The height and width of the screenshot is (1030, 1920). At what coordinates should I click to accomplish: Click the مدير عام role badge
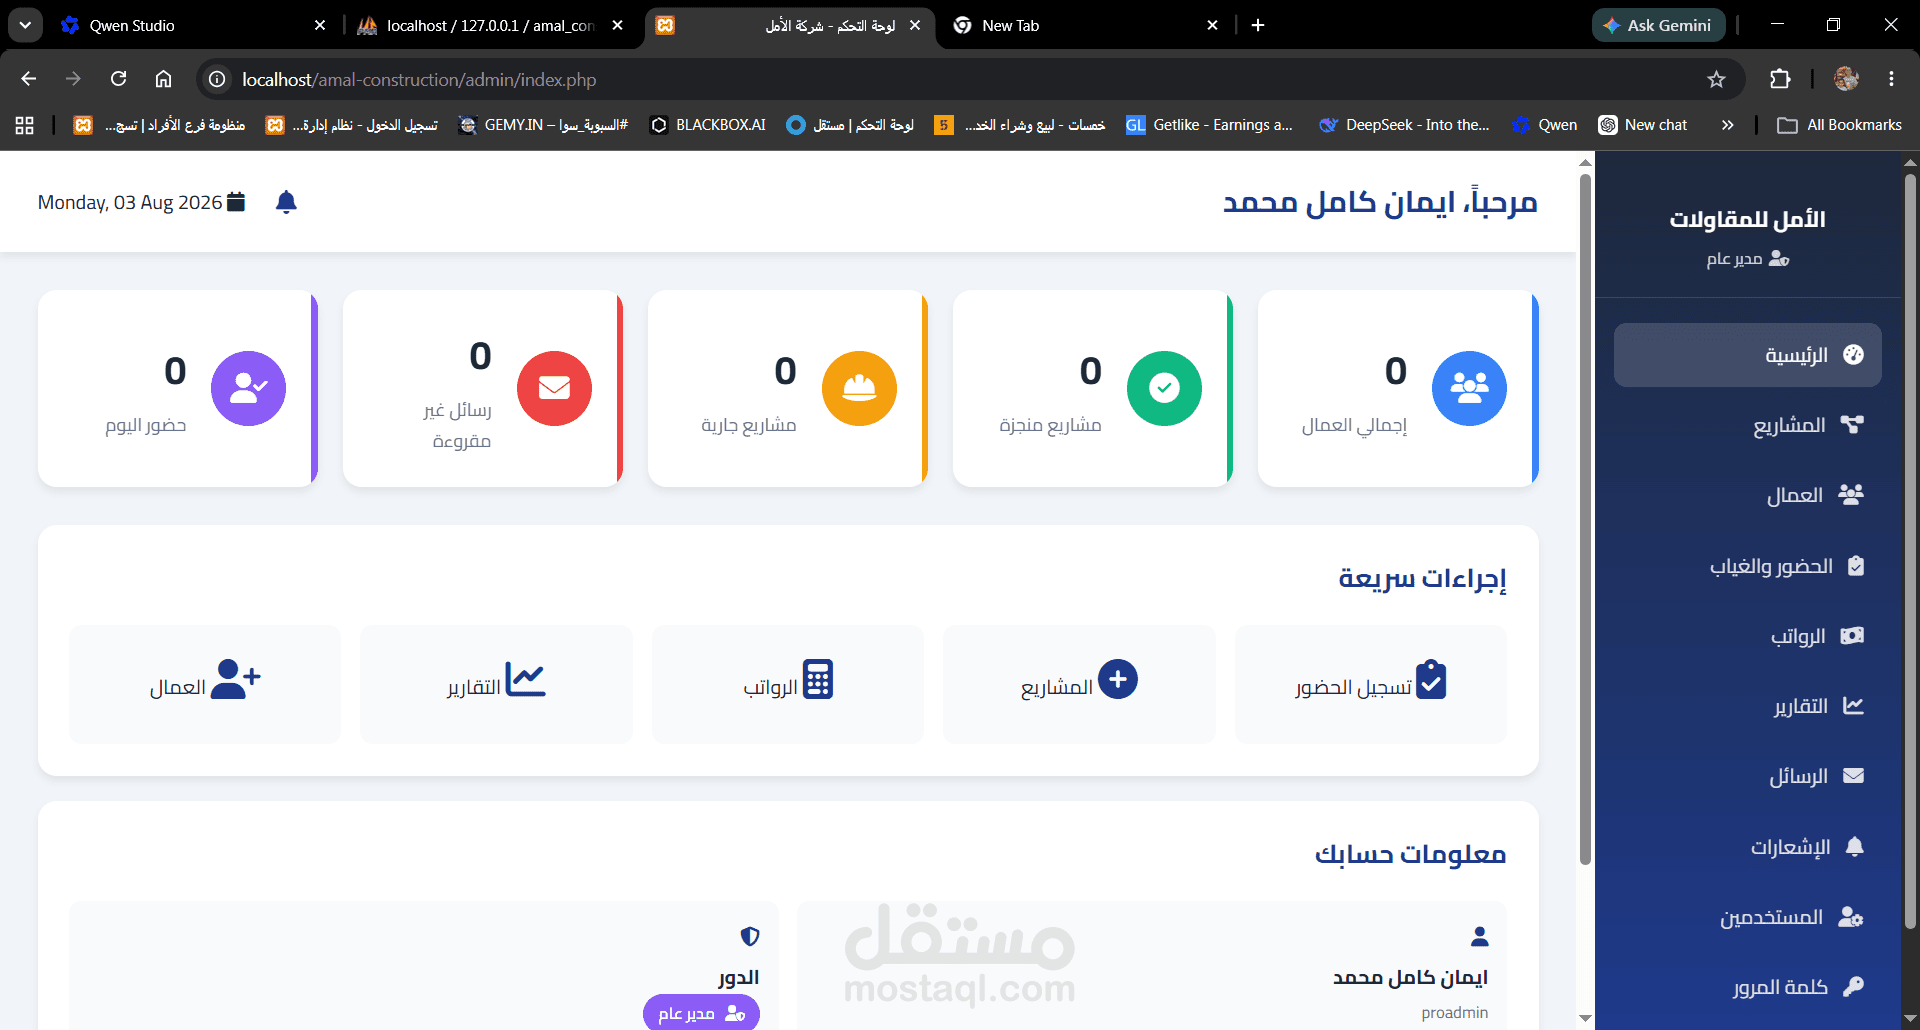(701, 1012)
